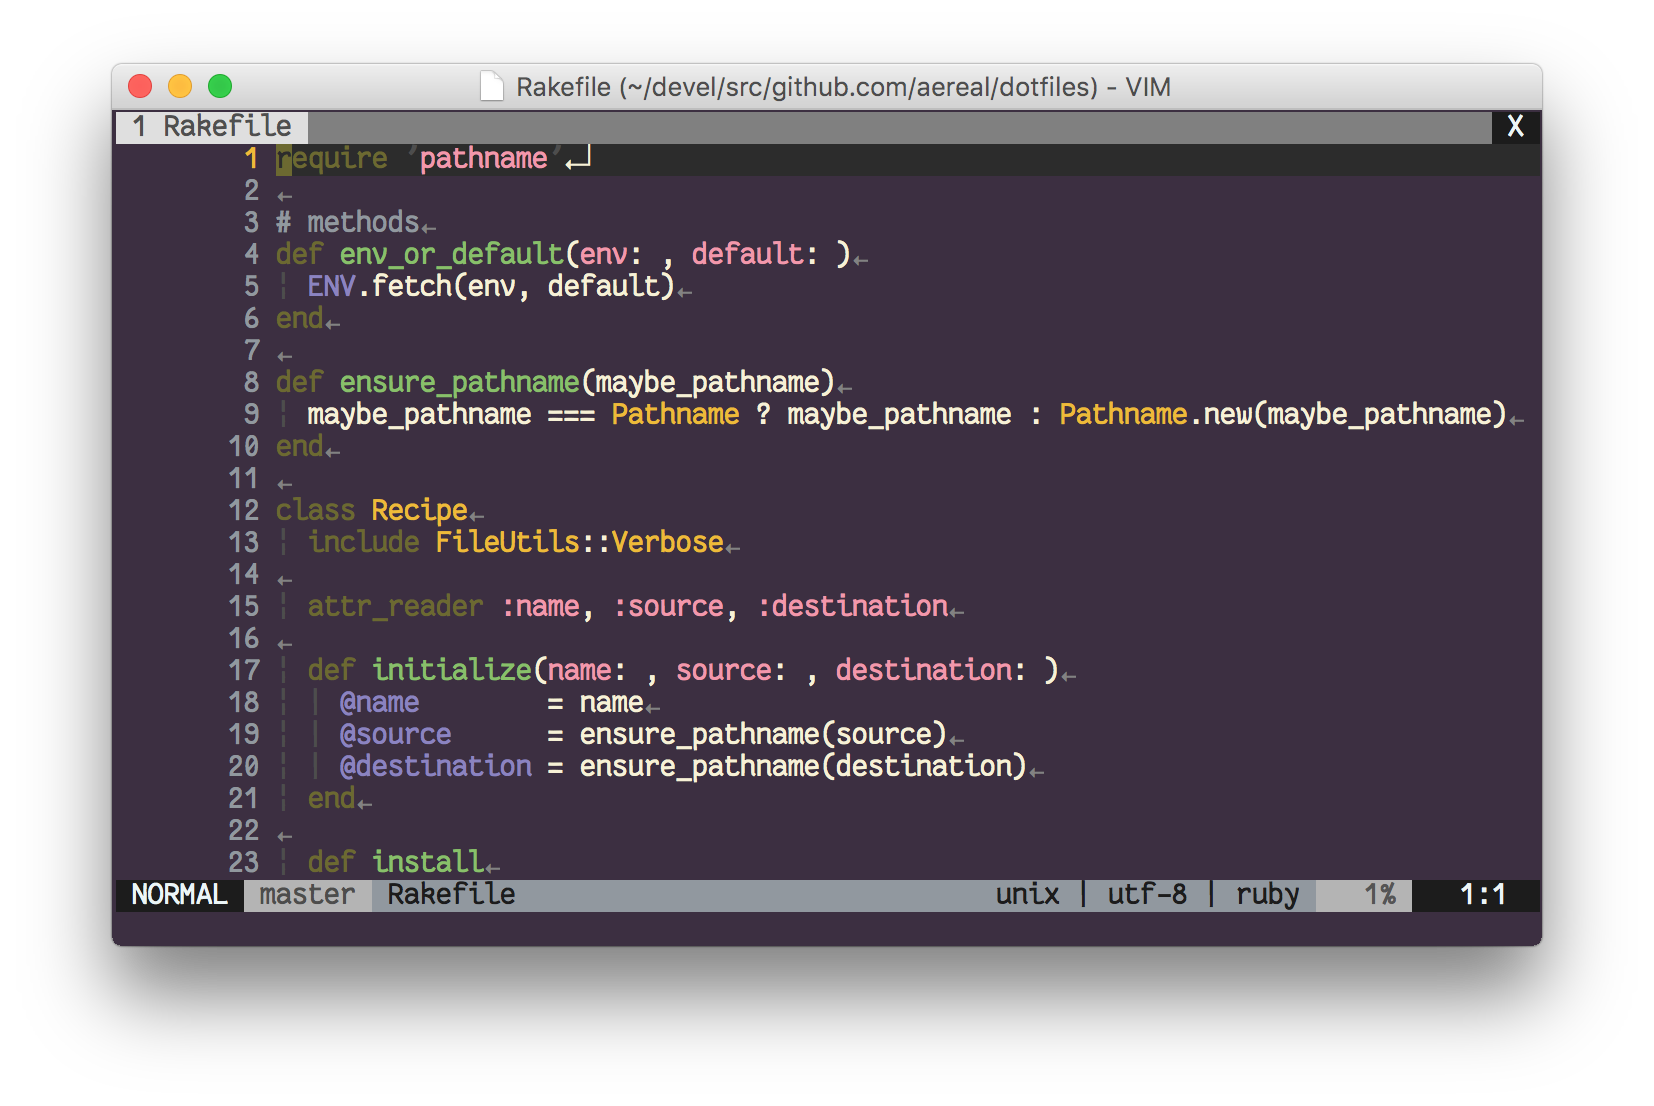Click the 'end' keyword on line 6
Screen dimensions: 1654x1106
pos(300,318)
